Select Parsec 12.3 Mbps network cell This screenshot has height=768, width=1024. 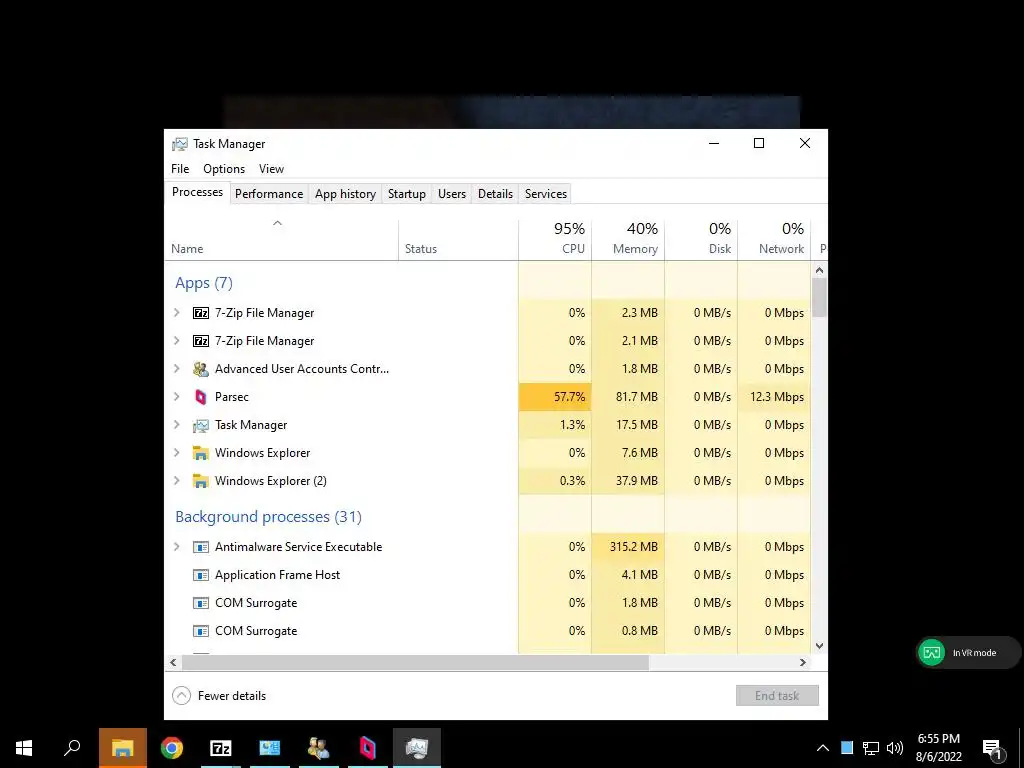tap(775, 397)
